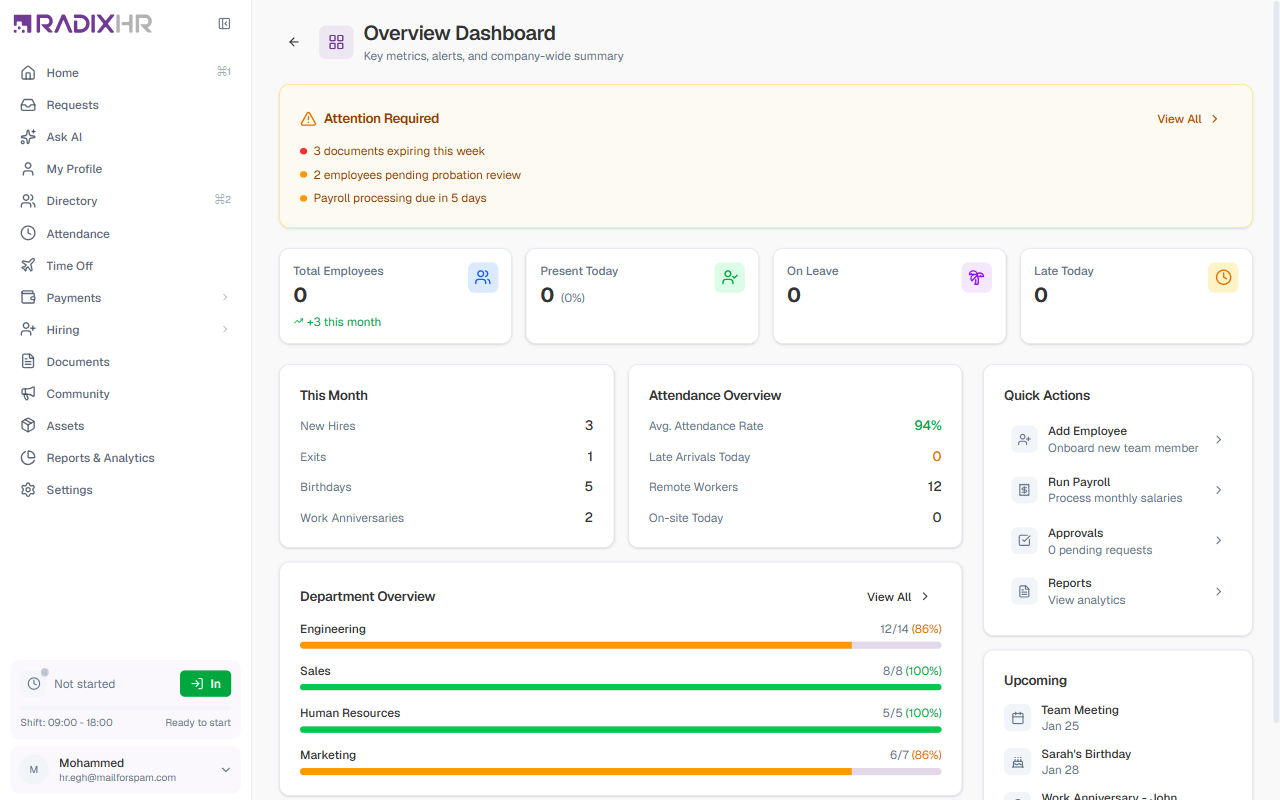Screen dimensions: 1280x800
Task: Click the Add Employee row chevron
Action: (1218, 439)
